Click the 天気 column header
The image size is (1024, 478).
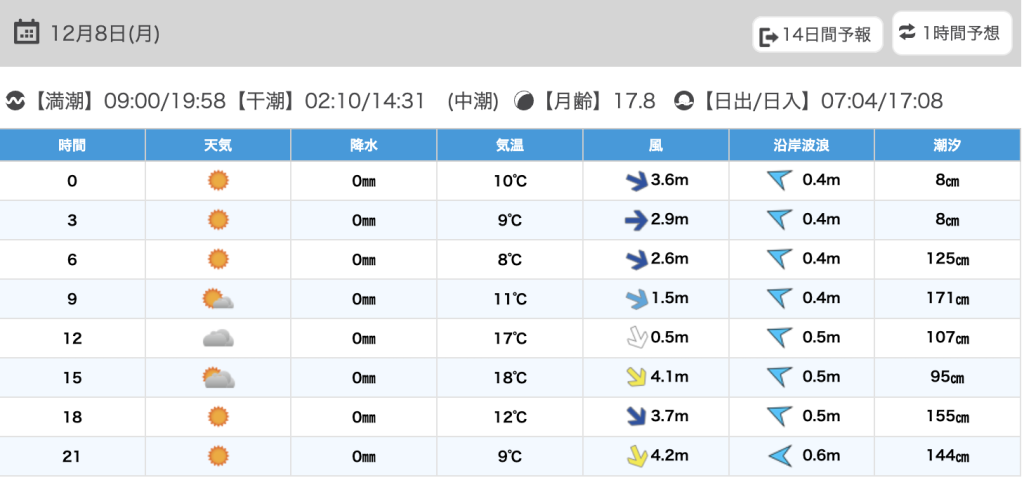pos(218,145)
